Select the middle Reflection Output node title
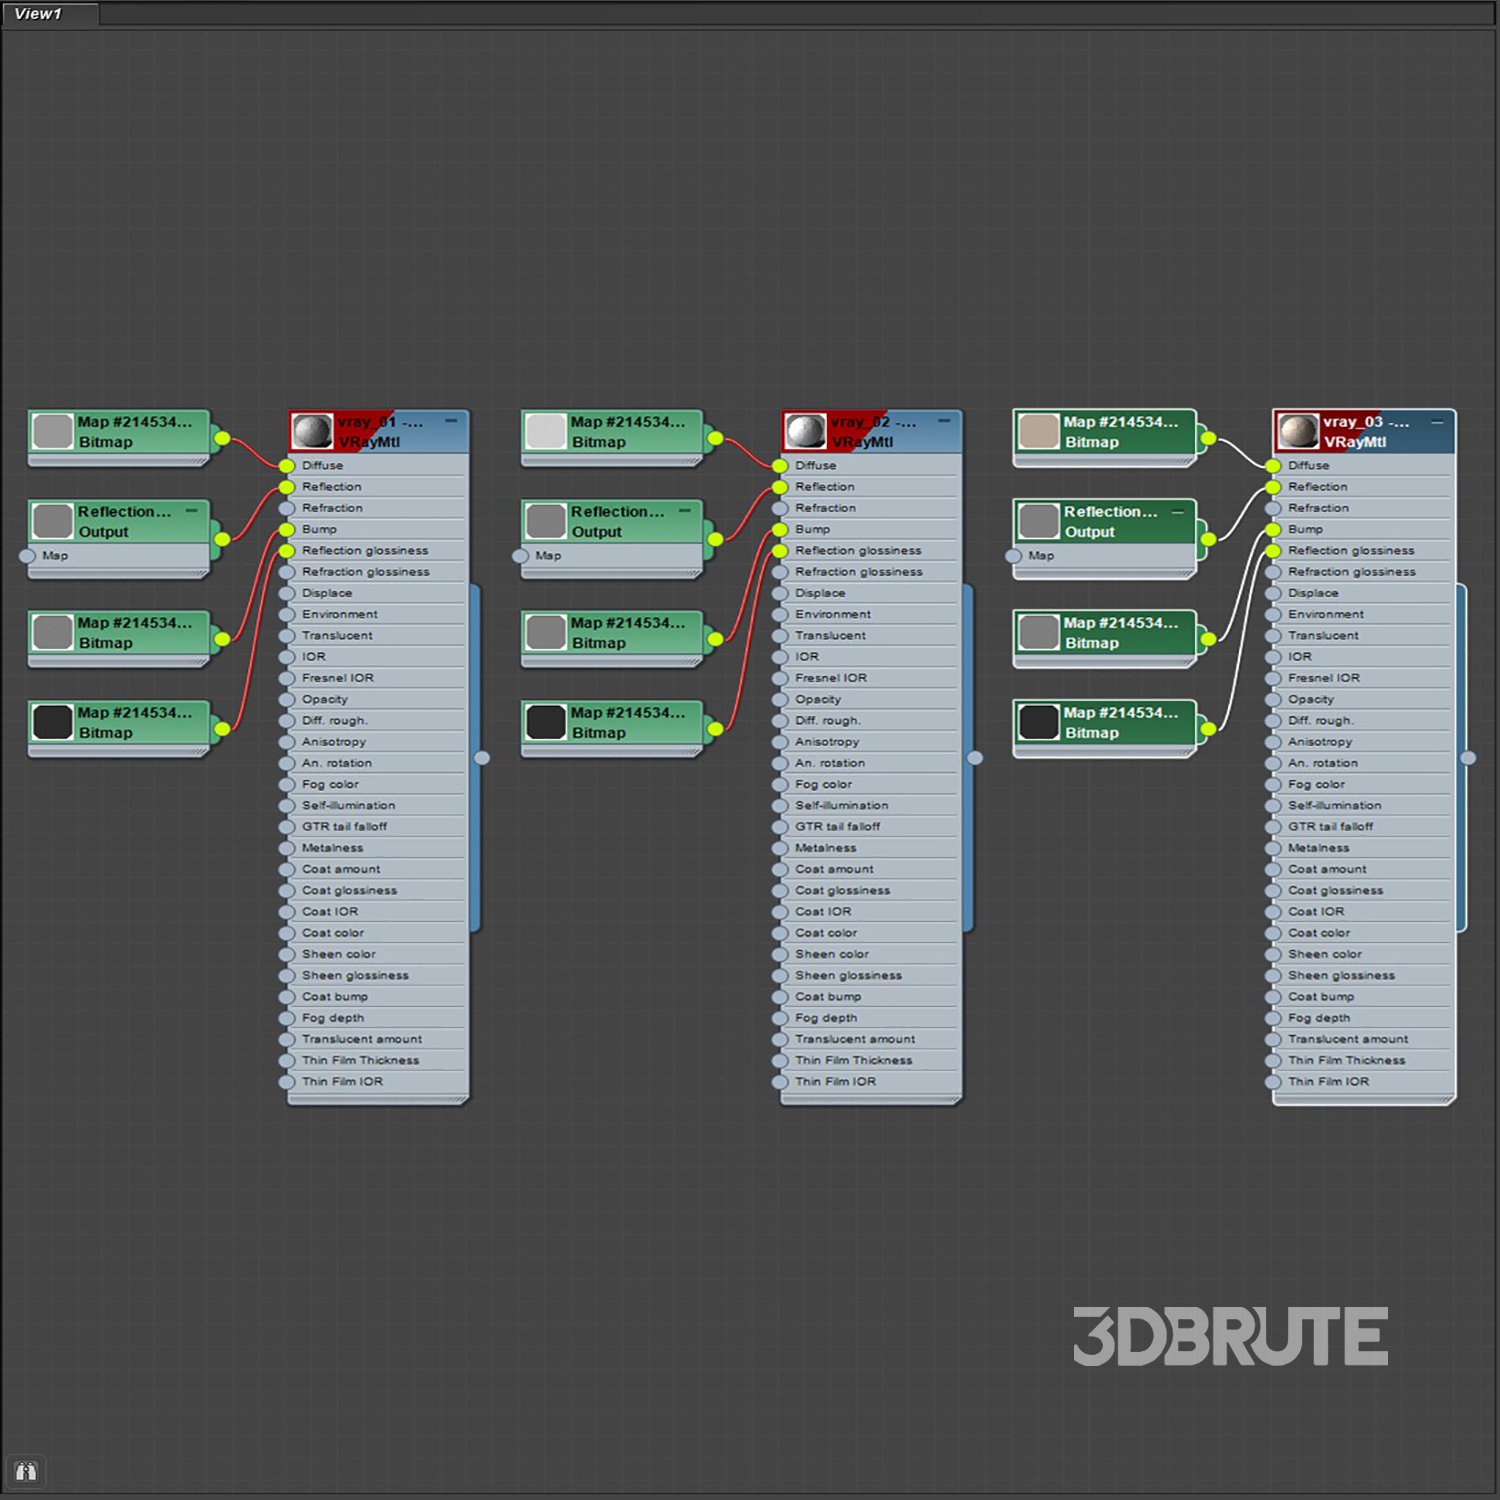1500x1500 pixels. (x=617, y=521)
